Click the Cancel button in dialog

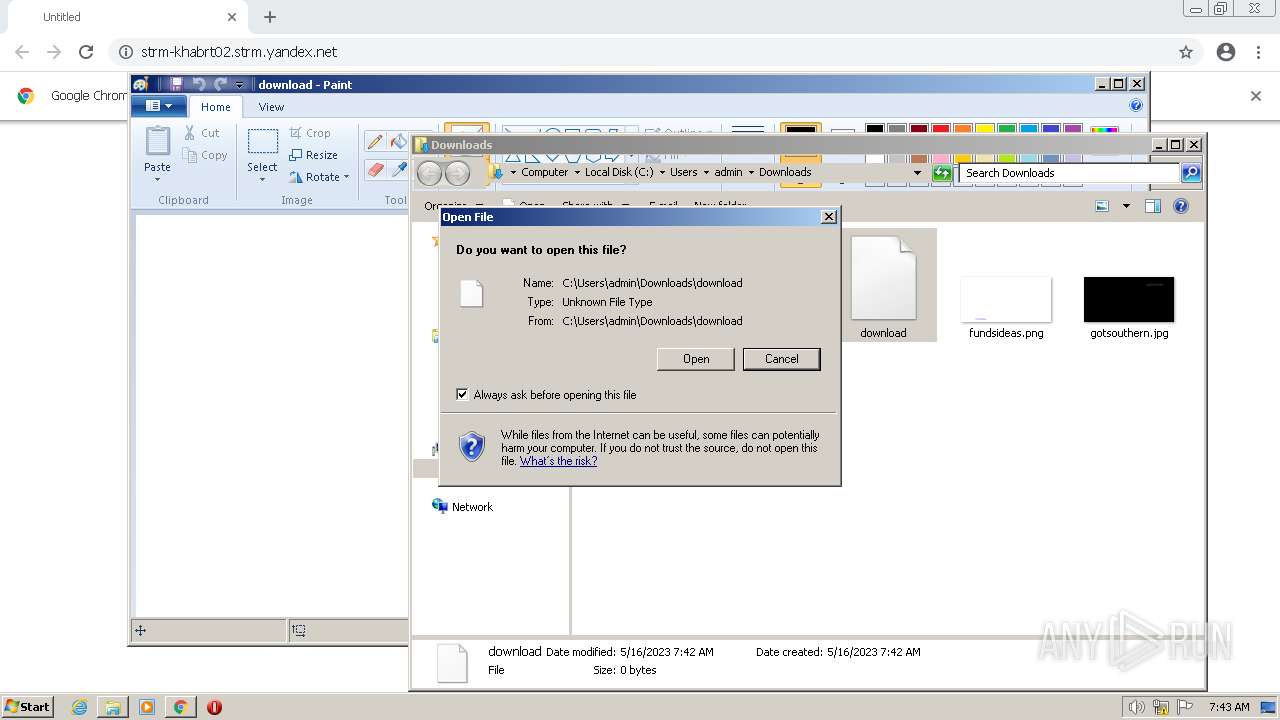click(x=782, y=359)
